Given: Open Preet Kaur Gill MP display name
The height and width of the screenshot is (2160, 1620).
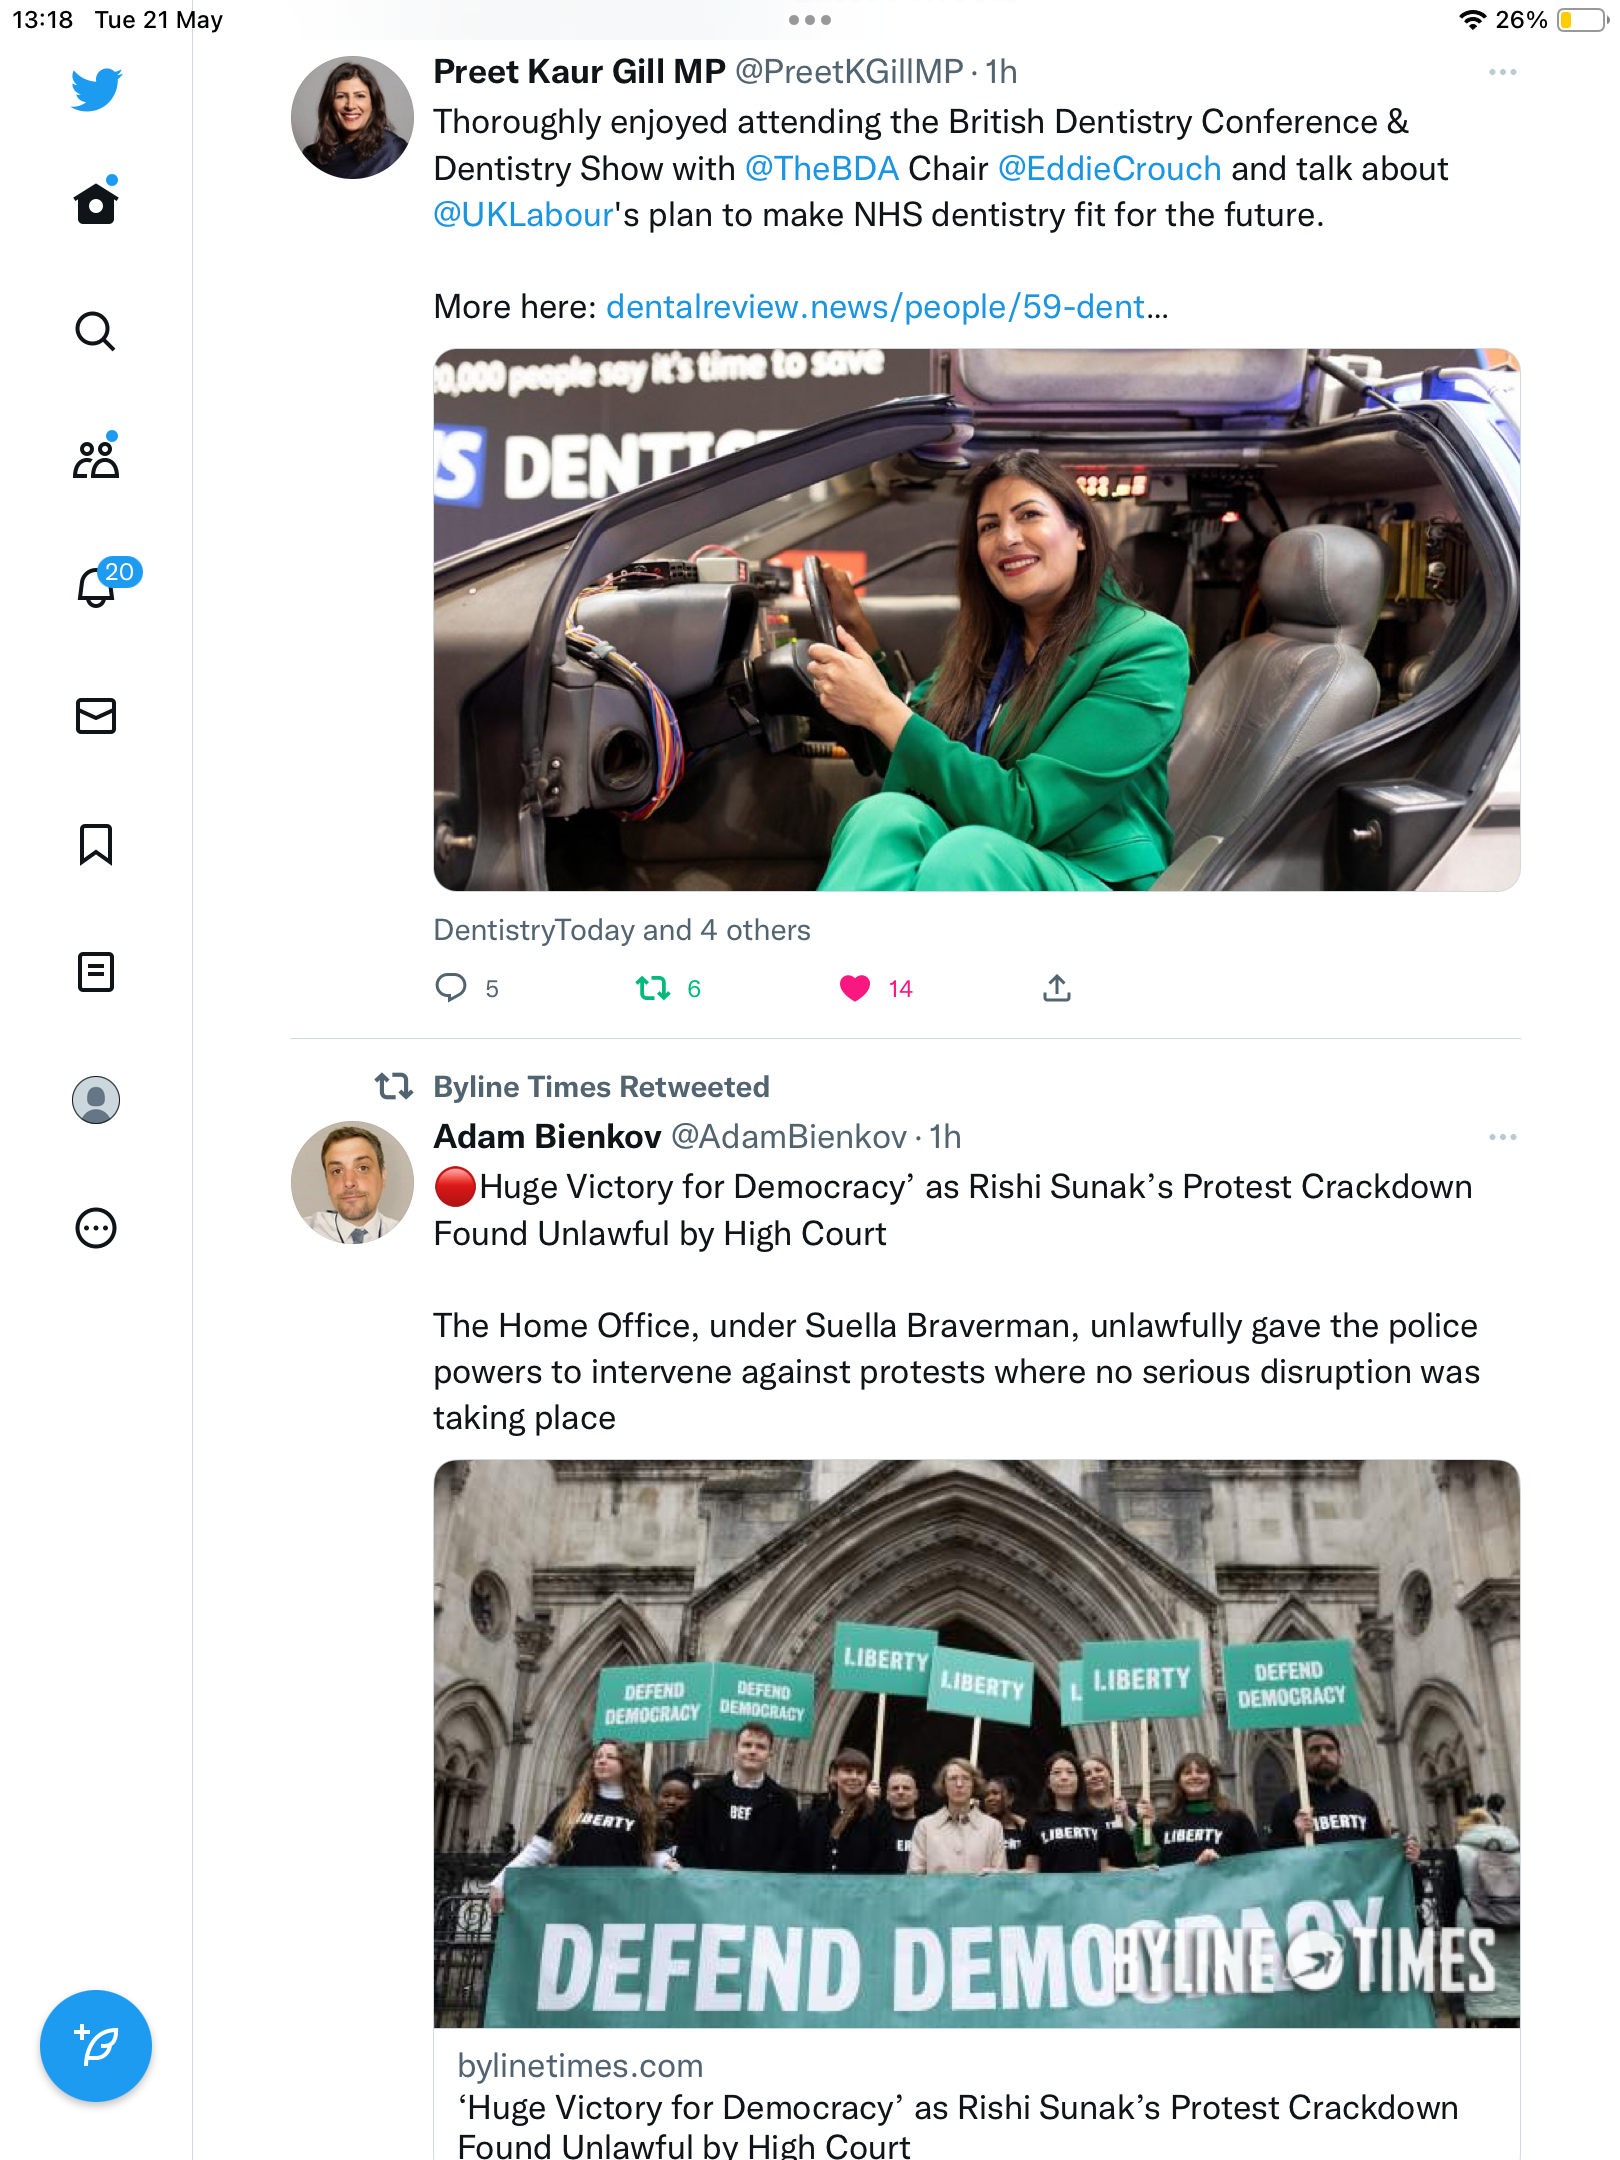Looking at the screenshot, I should tap(579, 72).
